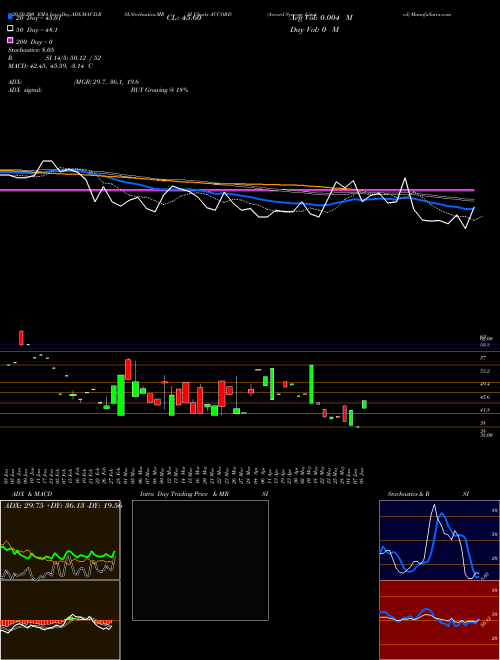Click the 57 price axis label
This screenshot has height=660, width=500.
[484, 358]
